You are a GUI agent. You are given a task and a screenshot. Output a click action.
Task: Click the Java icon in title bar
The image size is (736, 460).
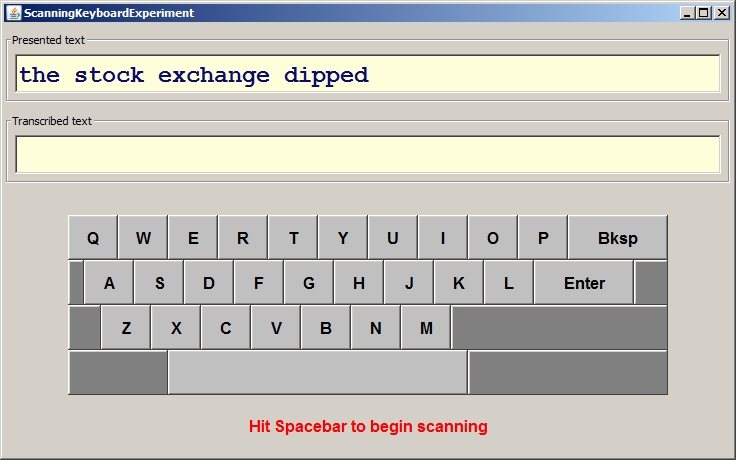tap(14, 13)
